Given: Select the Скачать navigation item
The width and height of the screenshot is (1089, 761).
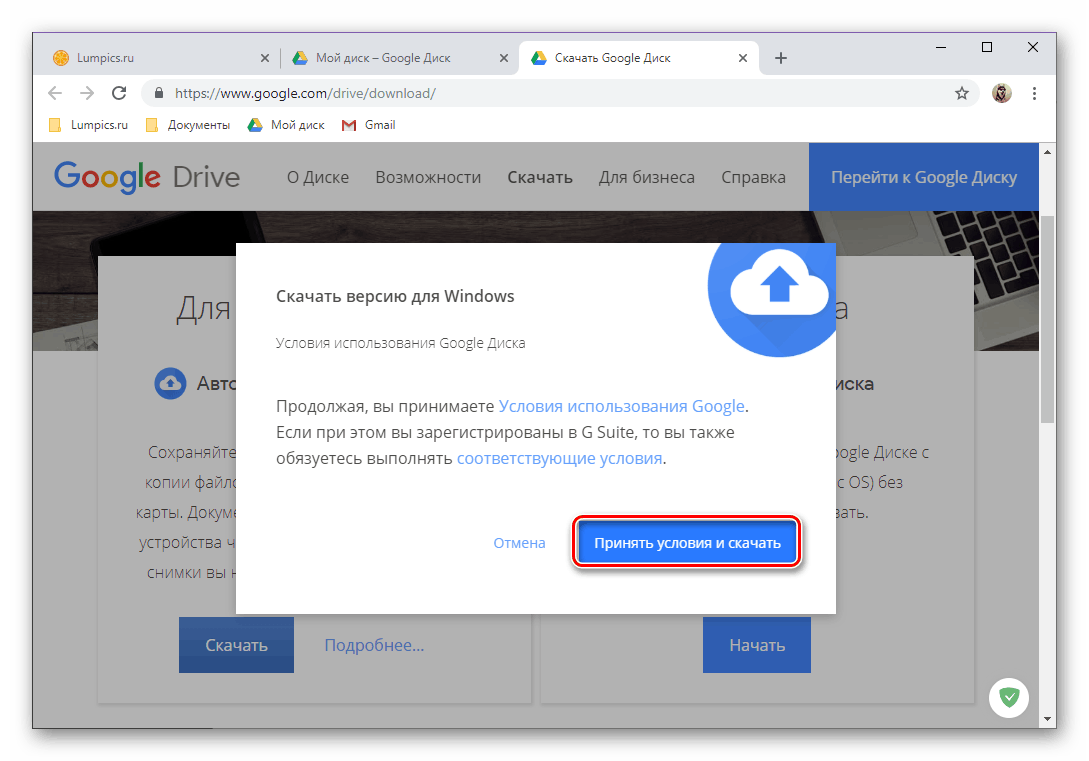Looking at the screenshot, I should 540,177.
